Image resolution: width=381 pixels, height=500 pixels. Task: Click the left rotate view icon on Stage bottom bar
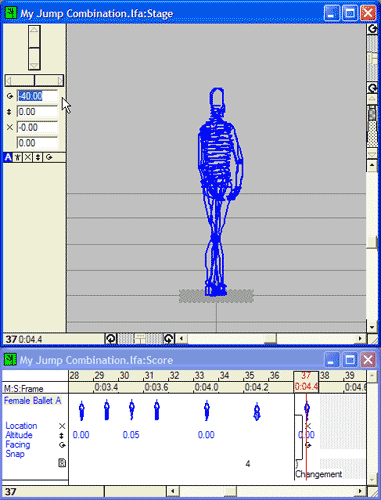pos(111,339)
